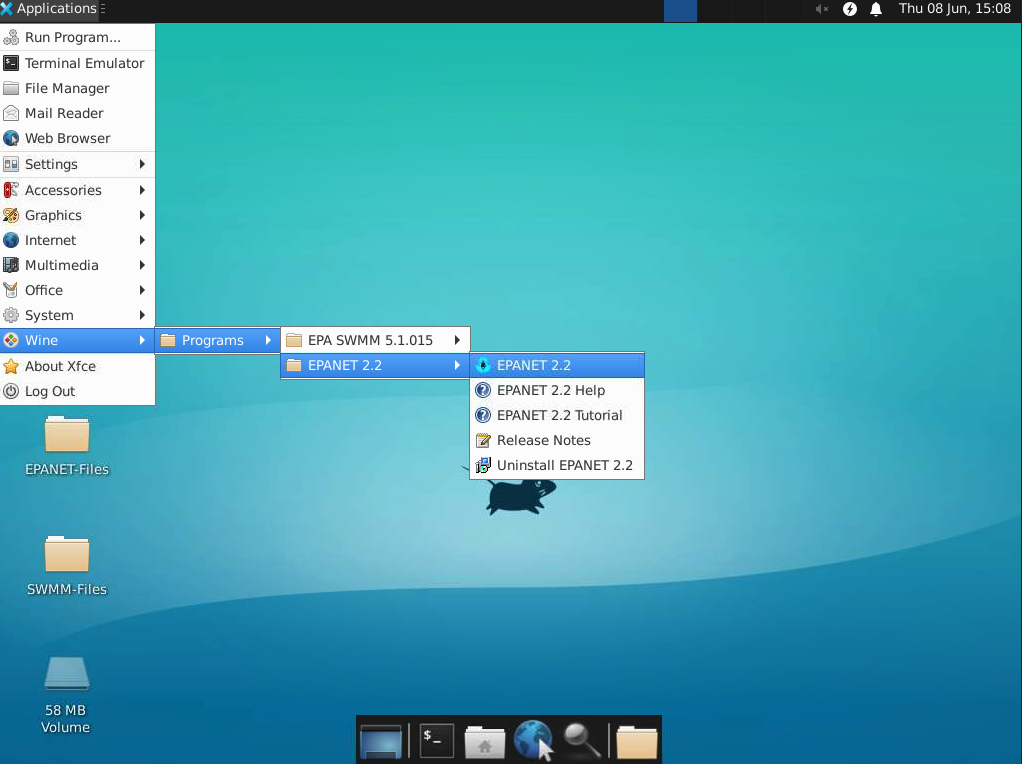1022x764 pixels.
Task: Click the blue question mark beside EPANET 2.2 Tutorial
Action: click(x=483, y=415)
